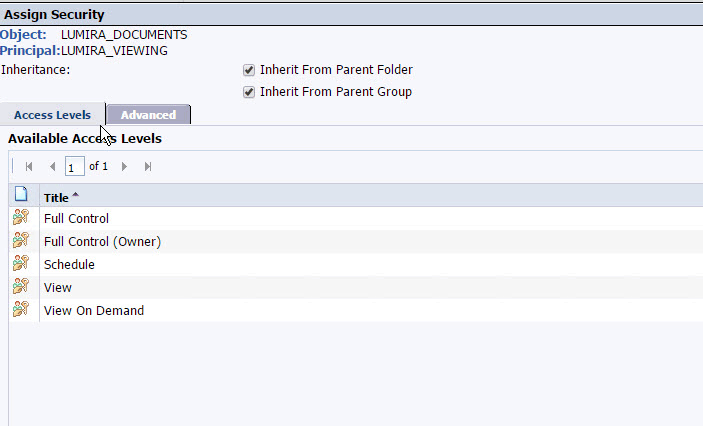Click the View On Demand row icon
This screenshot has width=703, height=426.
(21, 310)
